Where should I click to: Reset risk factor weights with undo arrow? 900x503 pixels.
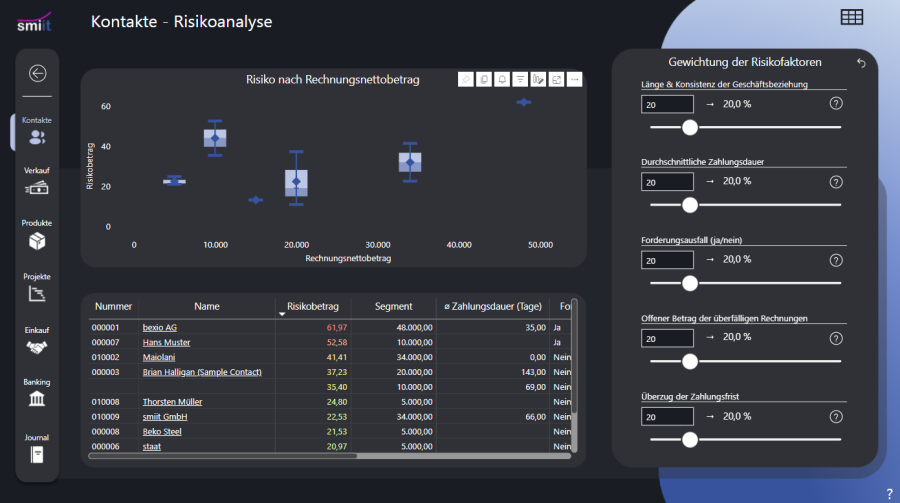pyautogui.click(x=862, y=63)
